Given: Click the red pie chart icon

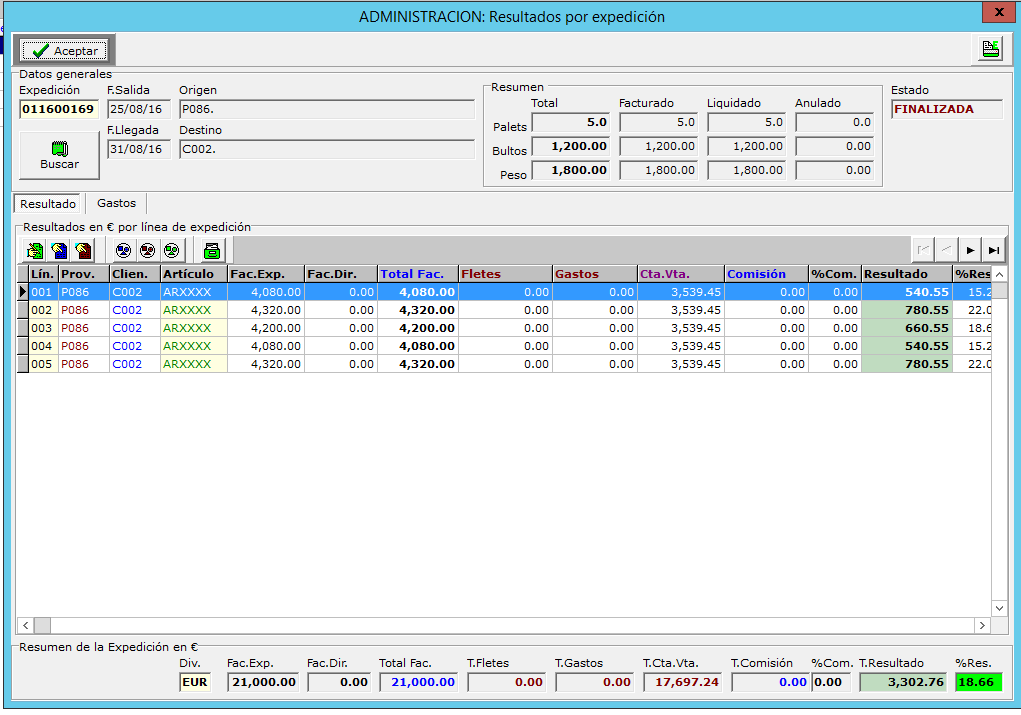Looking at the screenshot, I should pyautogui.click(x=147, y=250).
